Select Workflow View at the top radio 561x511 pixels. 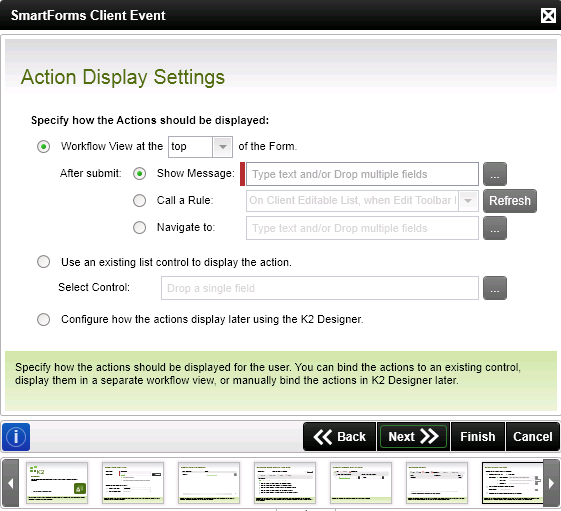click(44, 147)
